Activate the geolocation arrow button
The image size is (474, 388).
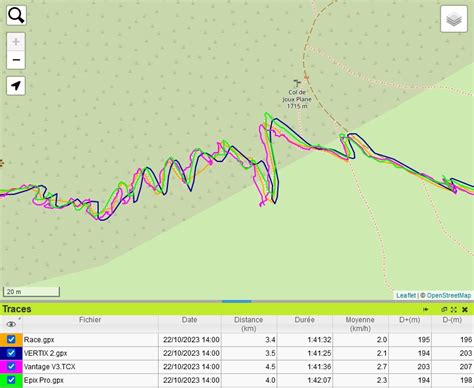pyautogui.click(x=16, y=86)
